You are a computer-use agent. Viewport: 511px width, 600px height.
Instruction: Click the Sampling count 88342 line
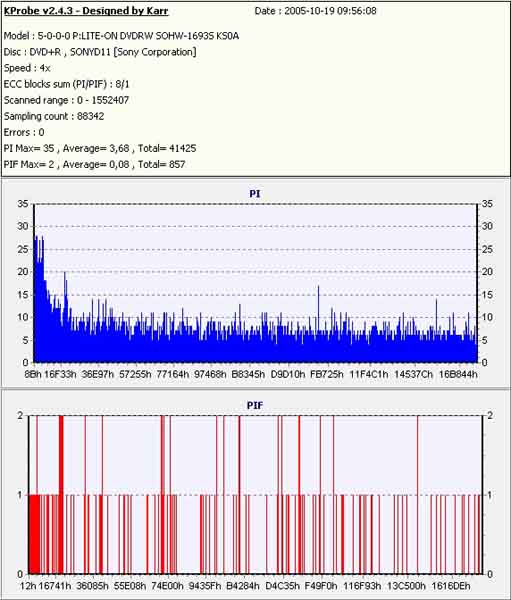click(54, 116)
